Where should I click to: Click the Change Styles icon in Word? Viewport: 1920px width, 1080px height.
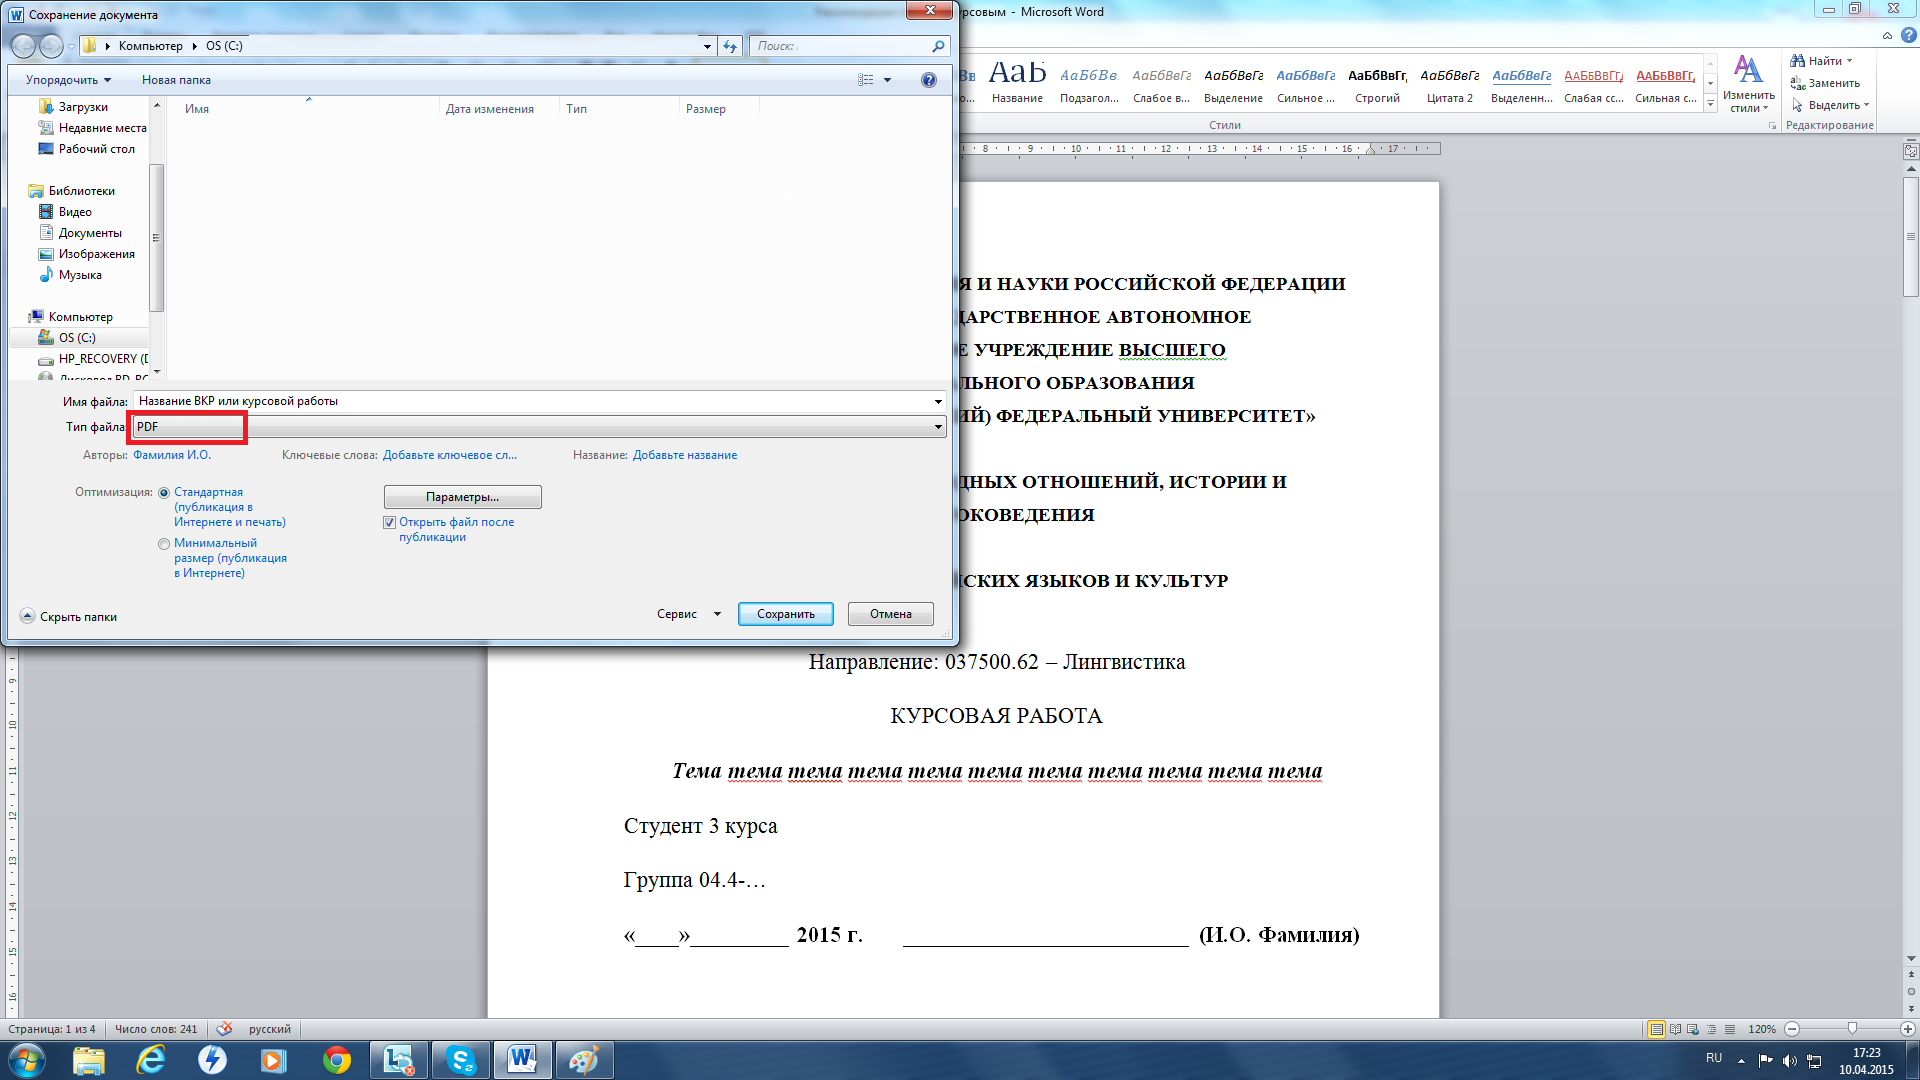(1748, 84)
